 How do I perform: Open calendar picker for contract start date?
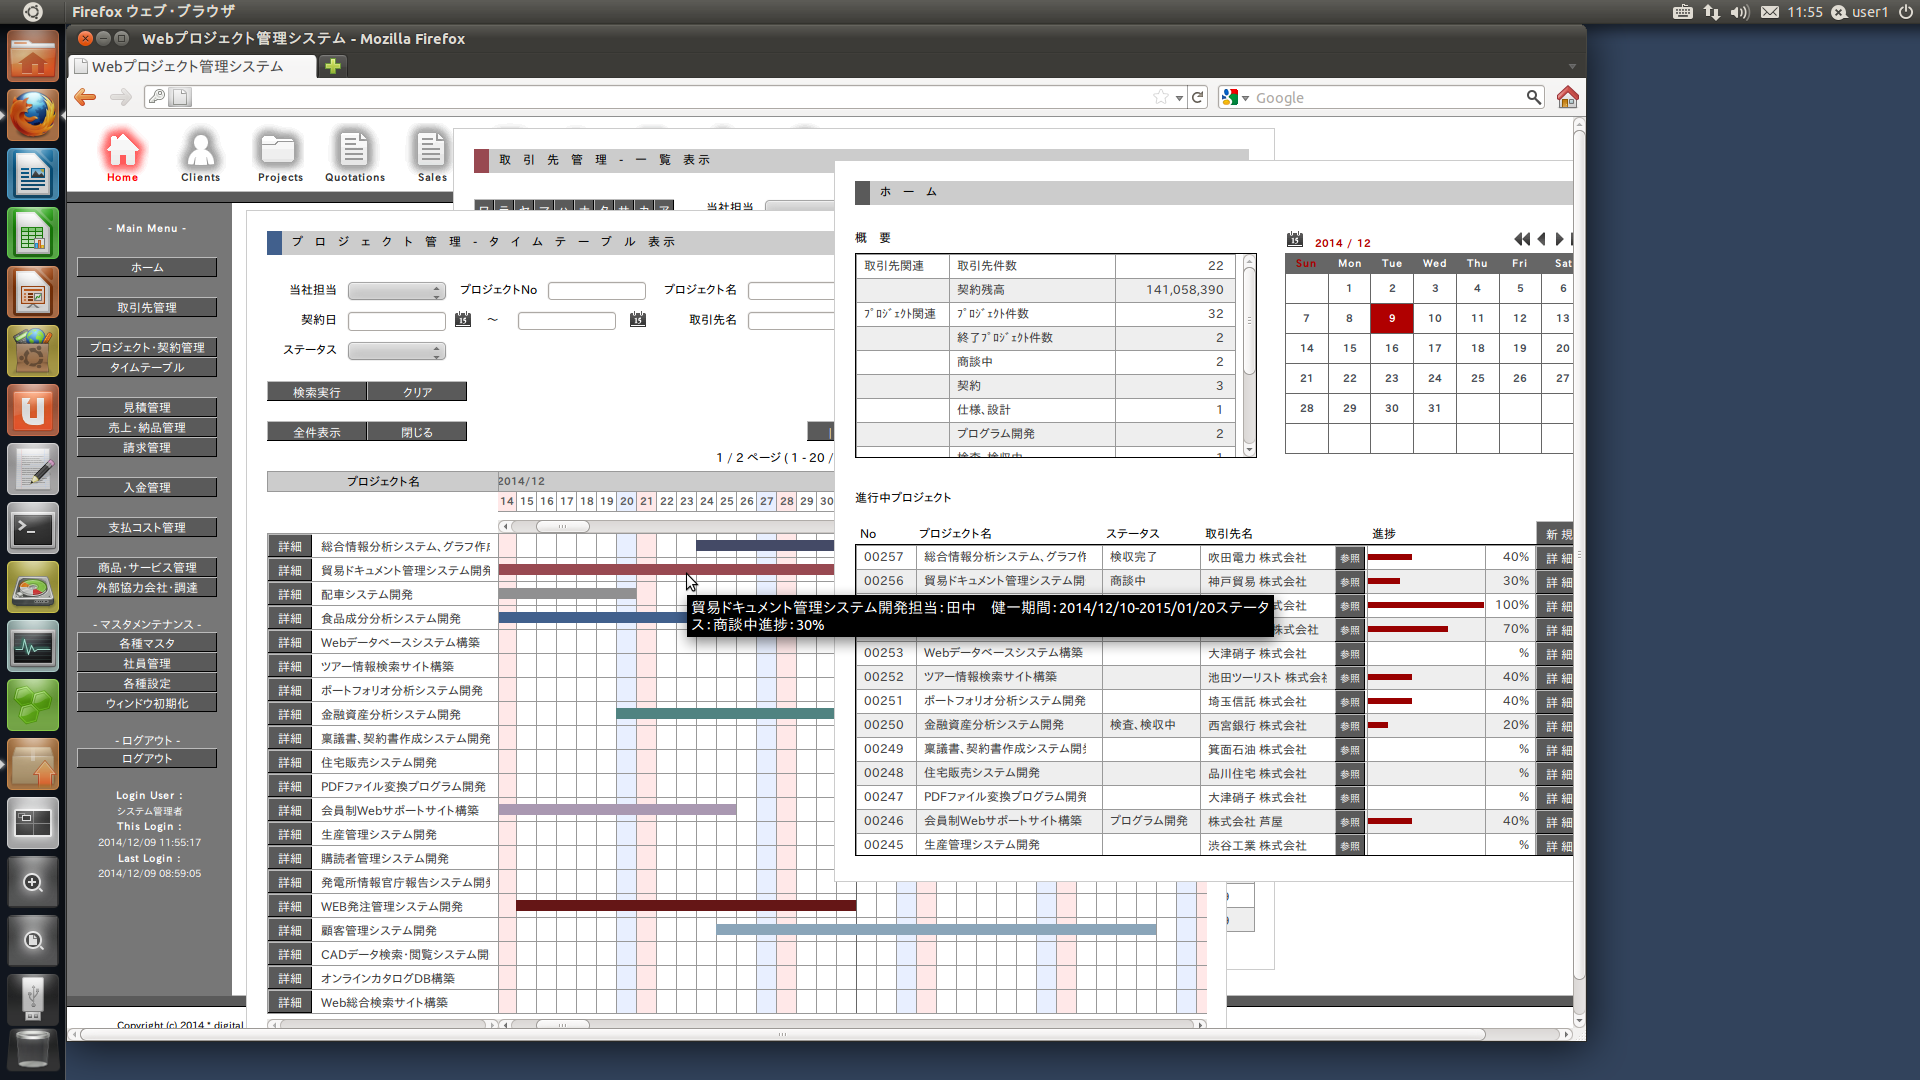tap(463, 320)
